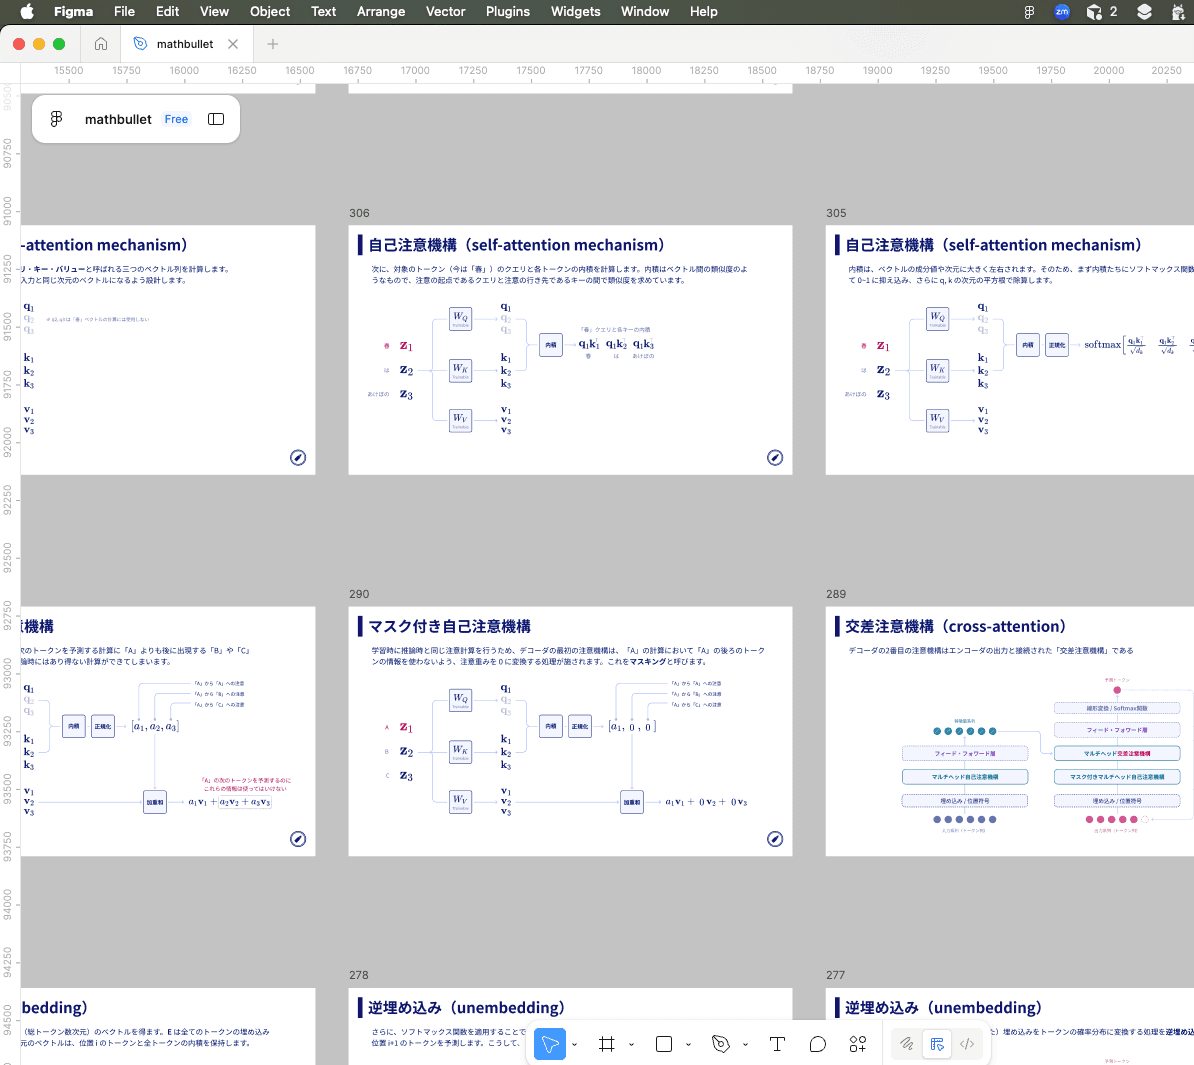Click the Free badge on the mathbullet widget
The image size is (1194, 1065).
click(x=176, y=118)
